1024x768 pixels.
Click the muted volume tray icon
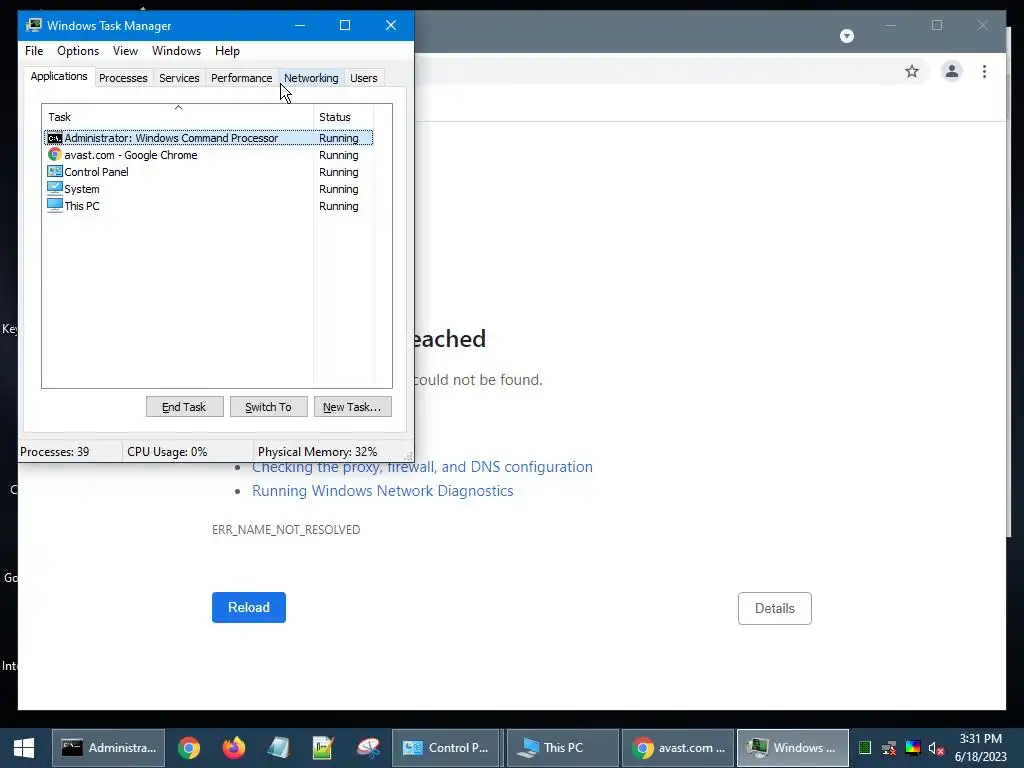936,748
